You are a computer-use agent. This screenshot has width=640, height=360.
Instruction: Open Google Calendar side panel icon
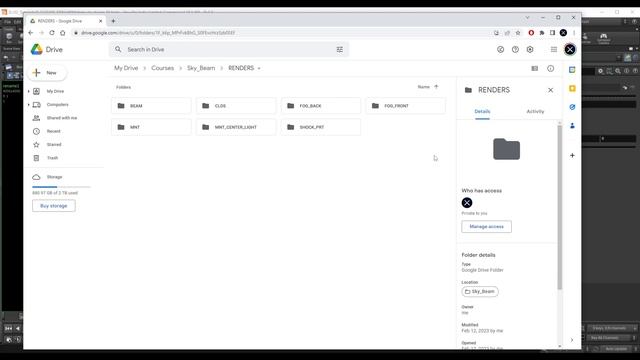coord(572,70)
